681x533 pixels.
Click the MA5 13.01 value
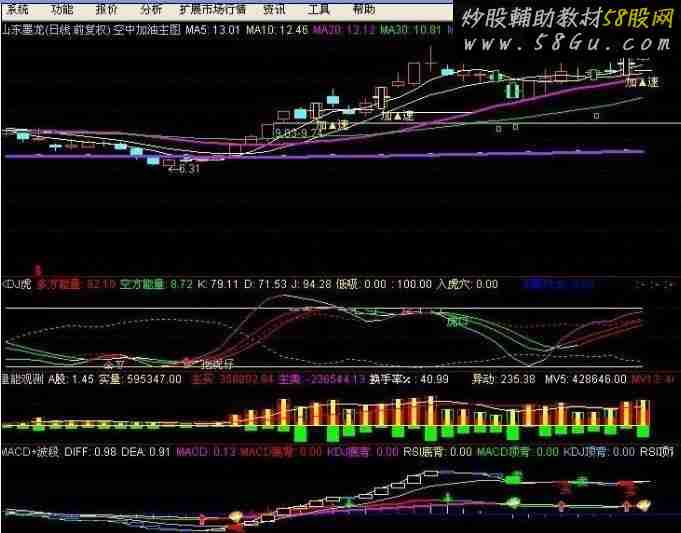213,30
